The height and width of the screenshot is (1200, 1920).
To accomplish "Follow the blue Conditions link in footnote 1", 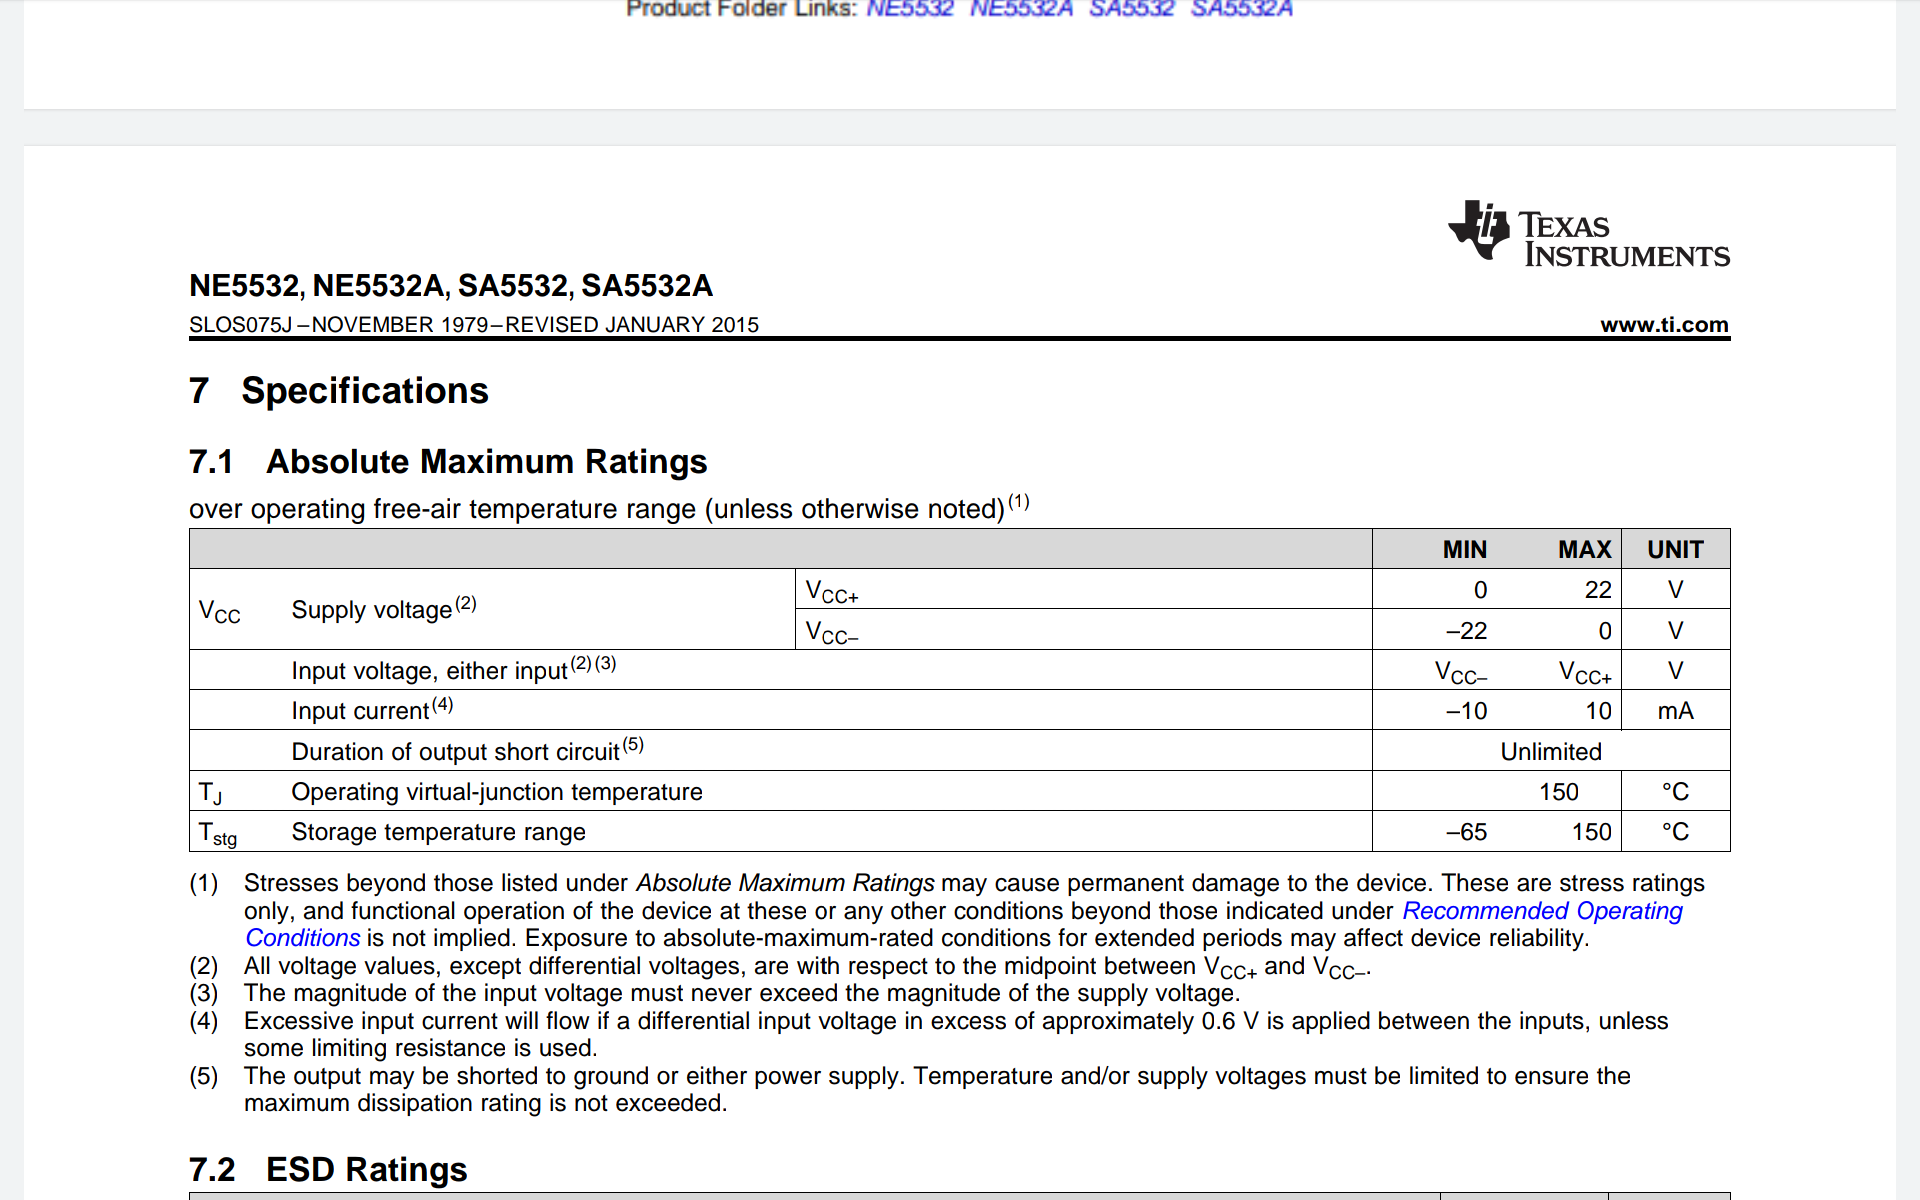I will click(303, 938).
